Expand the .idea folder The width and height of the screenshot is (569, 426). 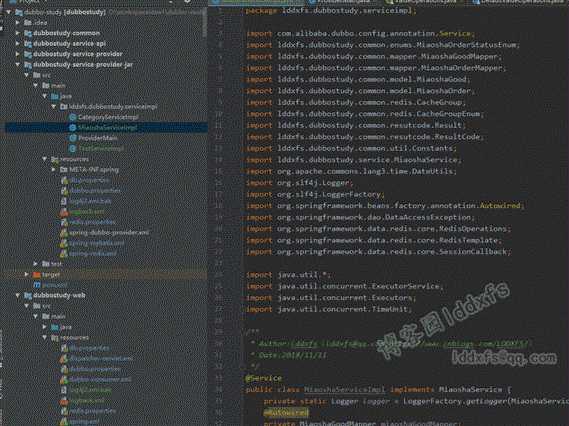17,23
